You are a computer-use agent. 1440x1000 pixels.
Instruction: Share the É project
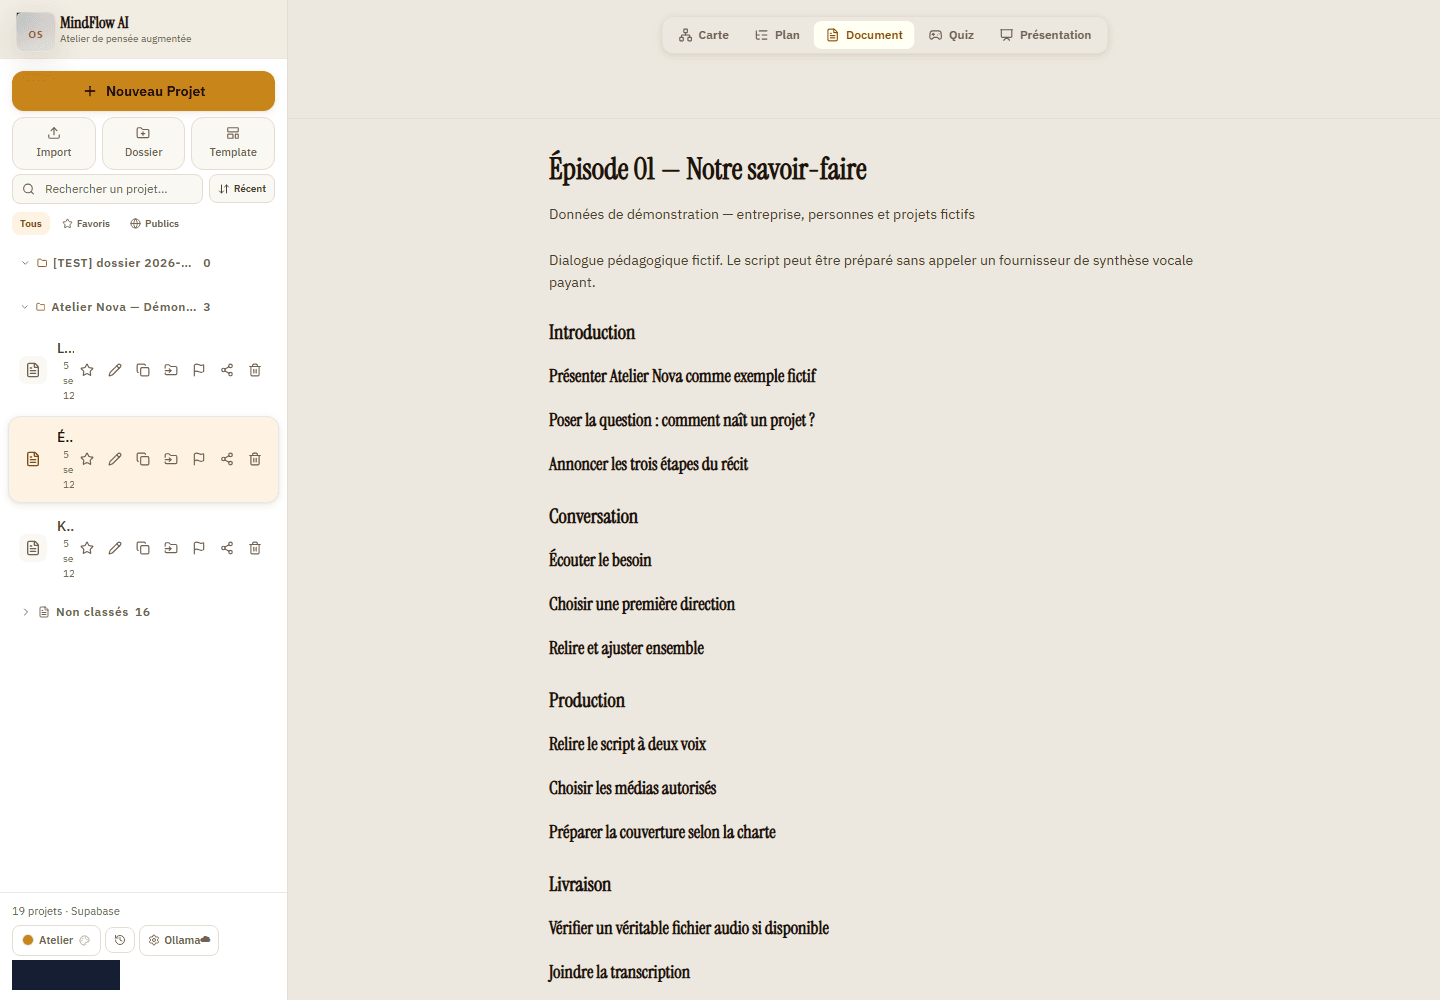(227, 459)
